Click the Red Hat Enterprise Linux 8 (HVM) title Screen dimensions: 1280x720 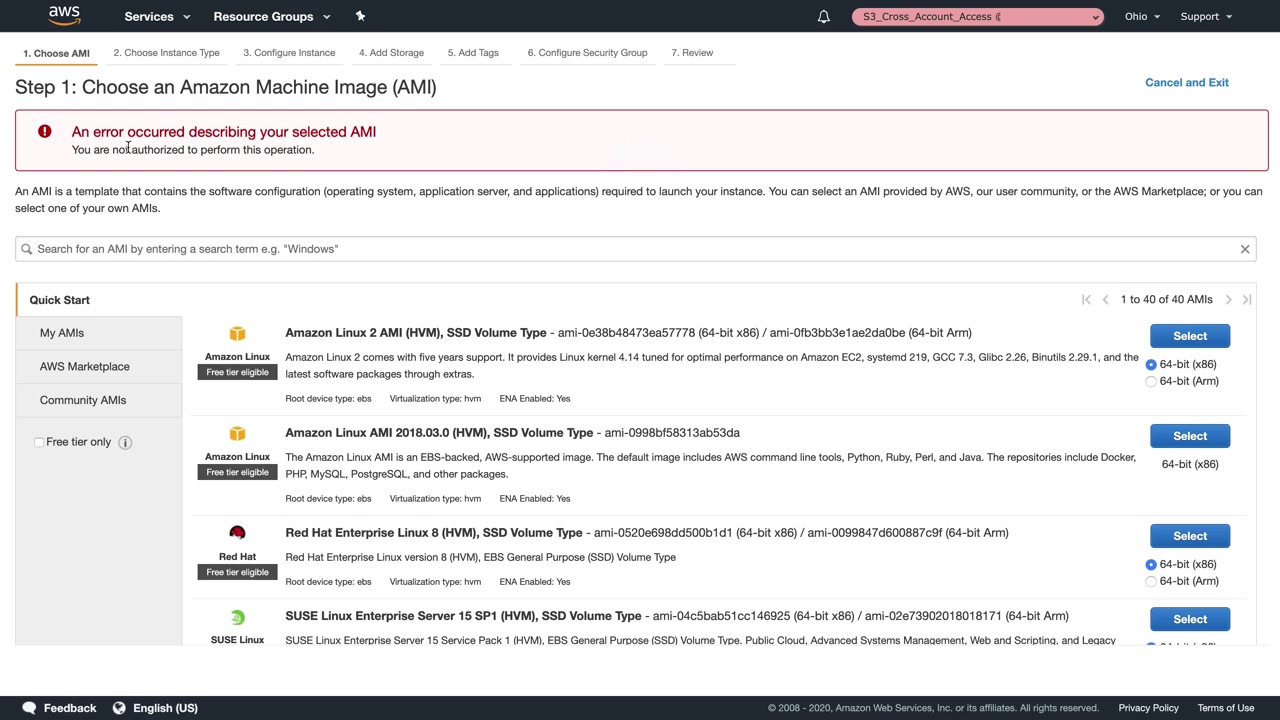[434, 533]
